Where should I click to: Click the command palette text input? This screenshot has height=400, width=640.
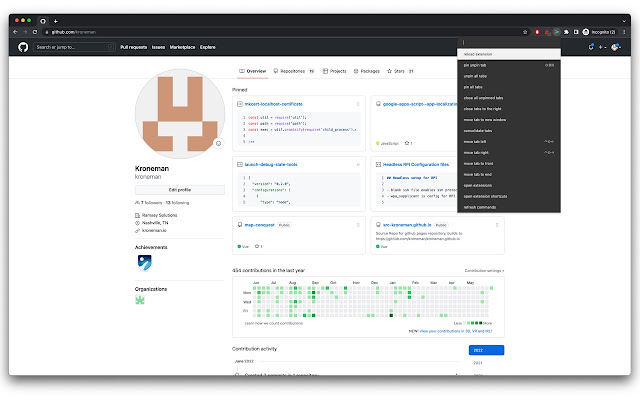coord(509,43)
